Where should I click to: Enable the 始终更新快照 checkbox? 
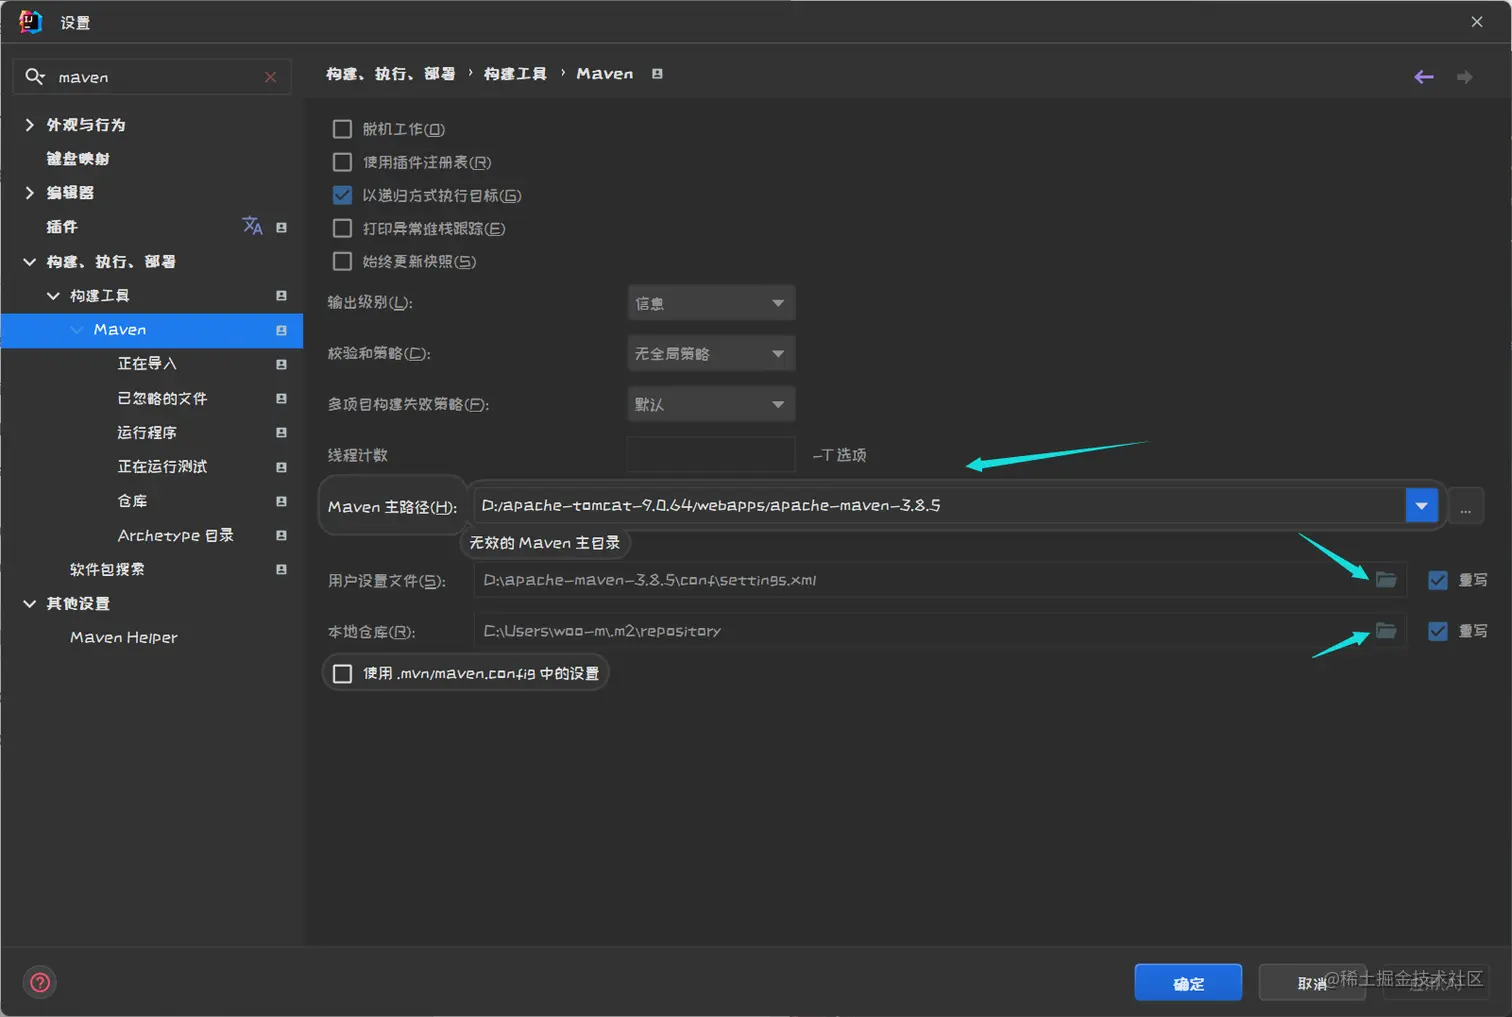[342, 261]
